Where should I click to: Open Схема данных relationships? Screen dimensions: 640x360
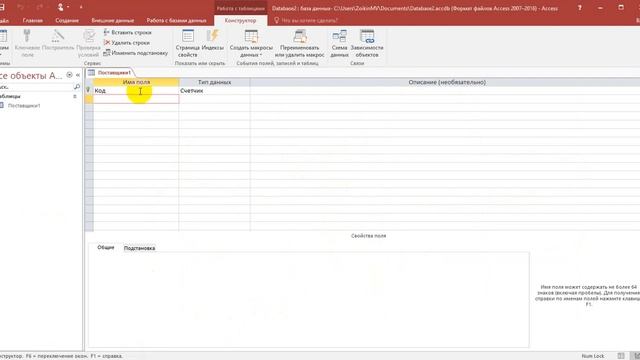339,43
